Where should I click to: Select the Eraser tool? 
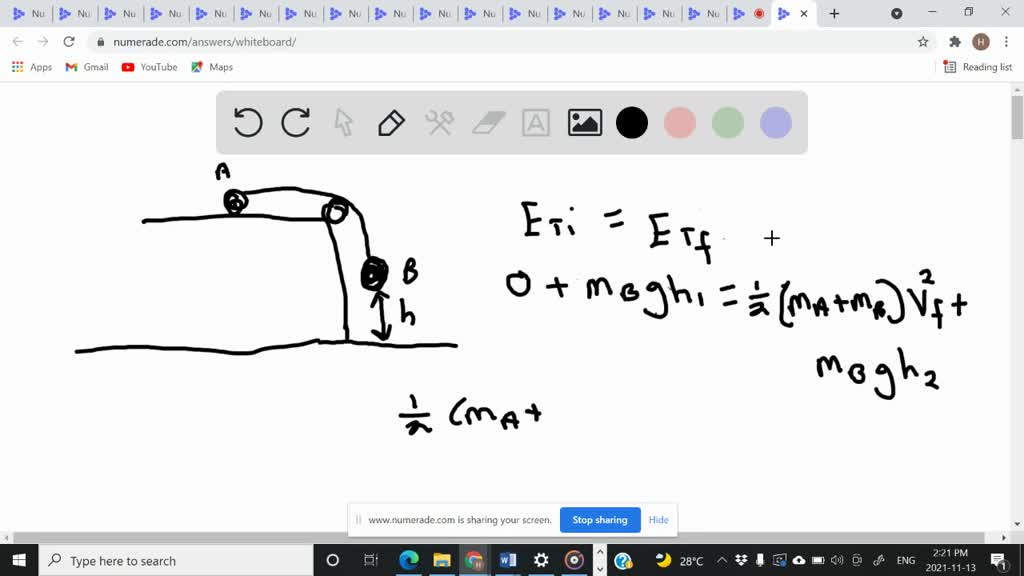(488, 122)
